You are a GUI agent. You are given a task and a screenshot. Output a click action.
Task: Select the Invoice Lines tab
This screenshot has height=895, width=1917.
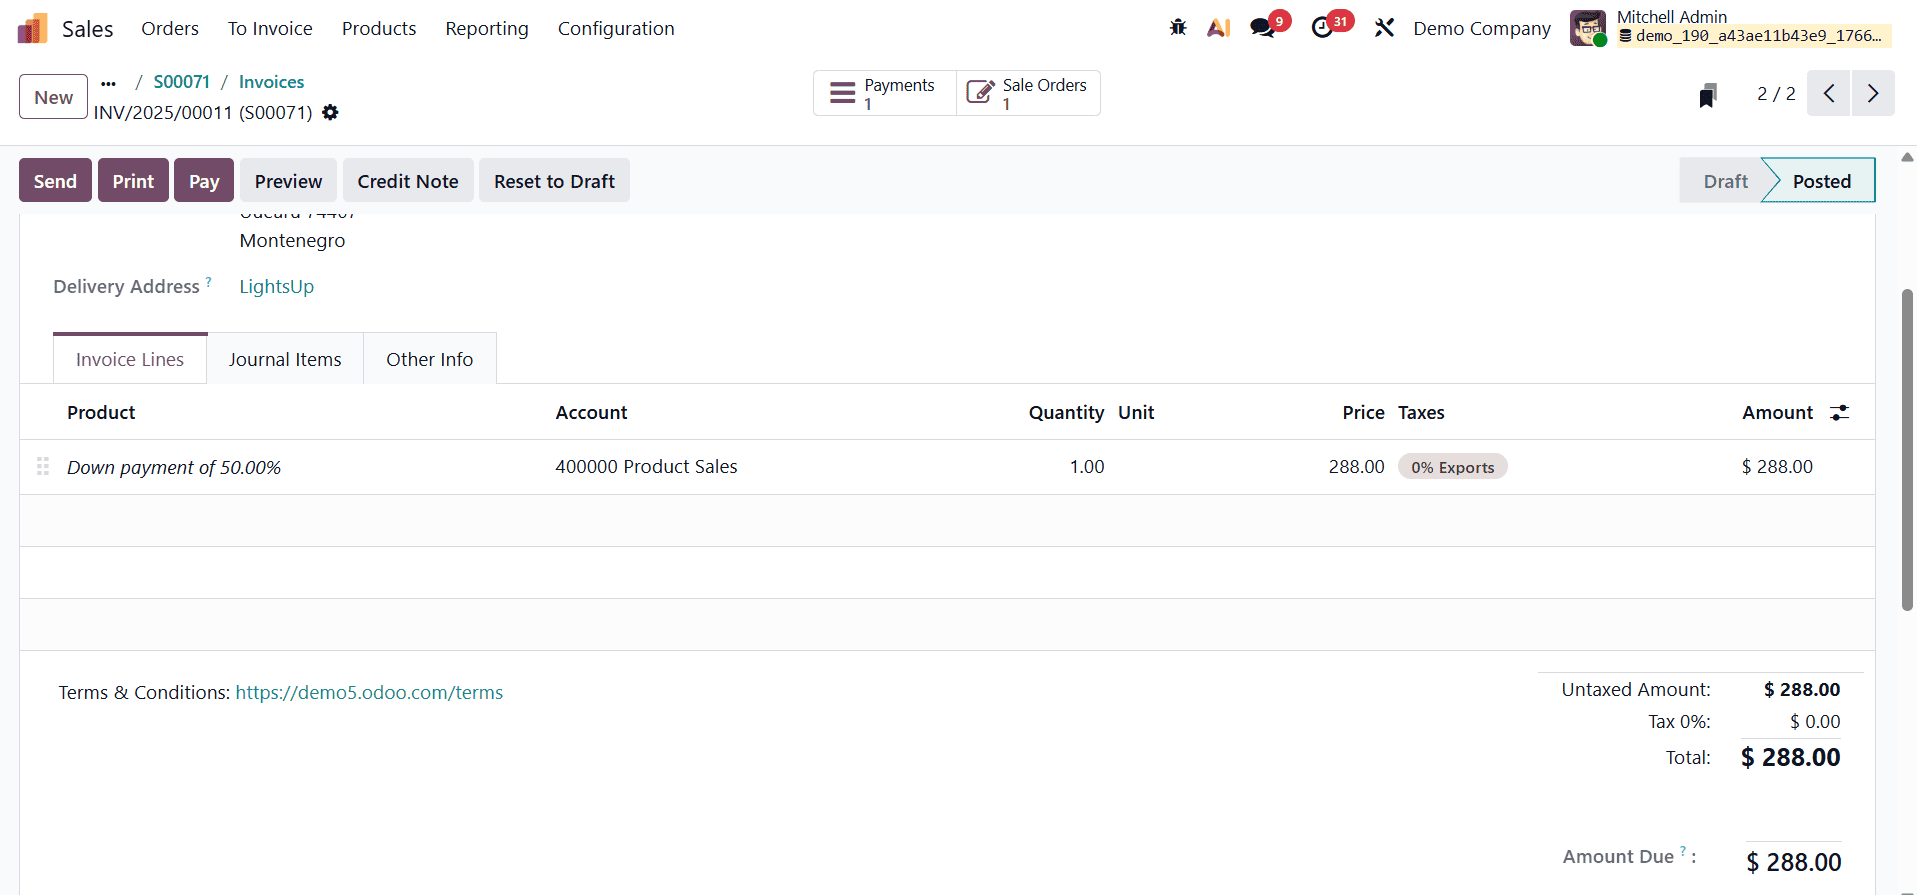[130, 359]
